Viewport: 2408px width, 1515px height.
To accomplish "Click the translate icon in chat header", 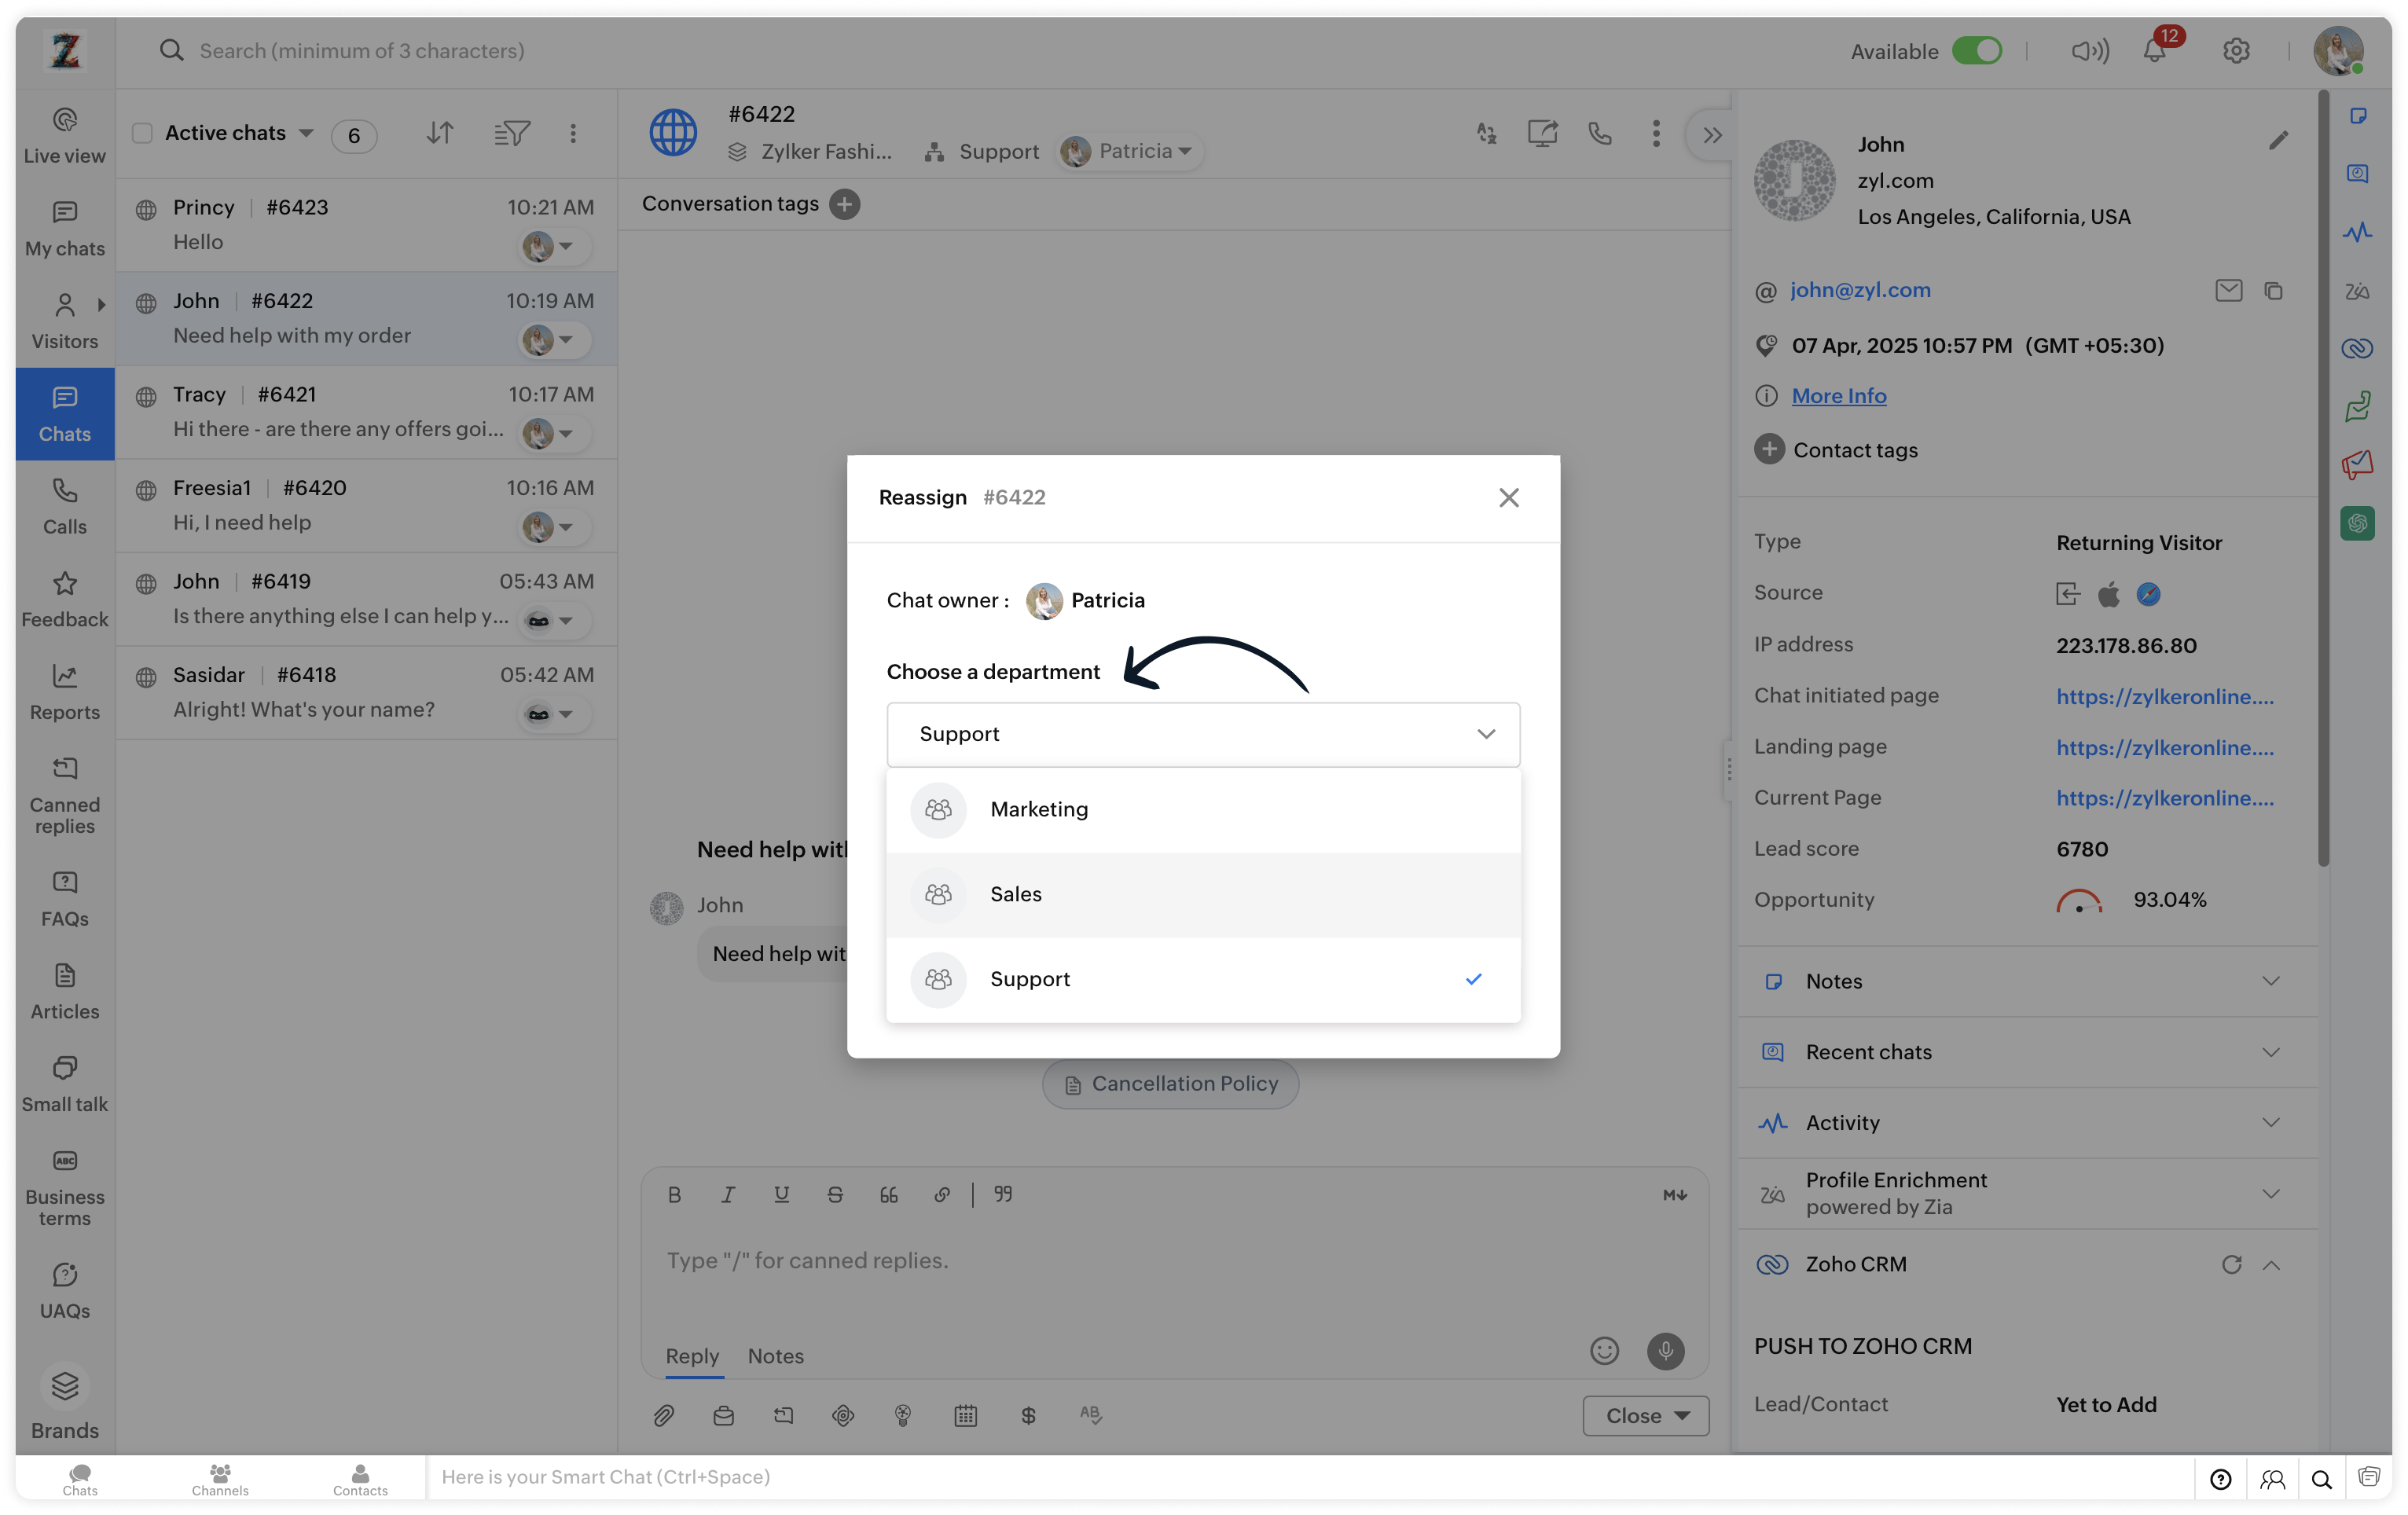I will pyautogui.click(x=1486, y=133).
